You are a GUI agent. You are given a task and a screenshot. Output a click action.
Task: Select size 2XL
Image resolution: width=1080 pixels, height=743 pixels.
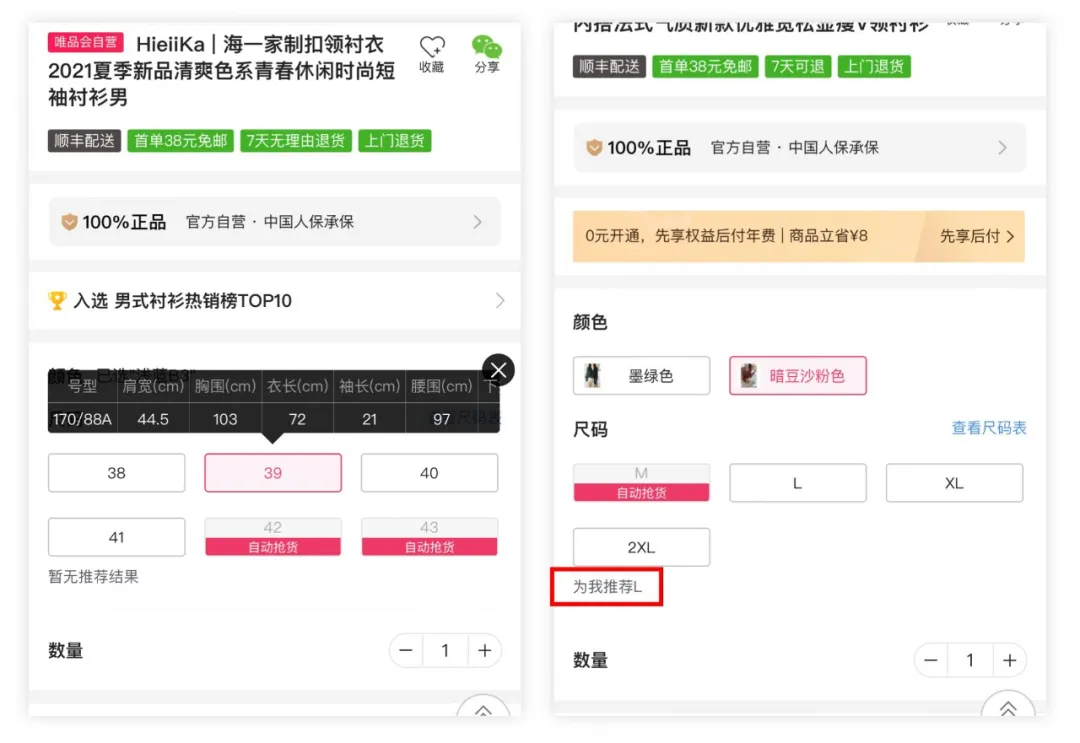641,547
